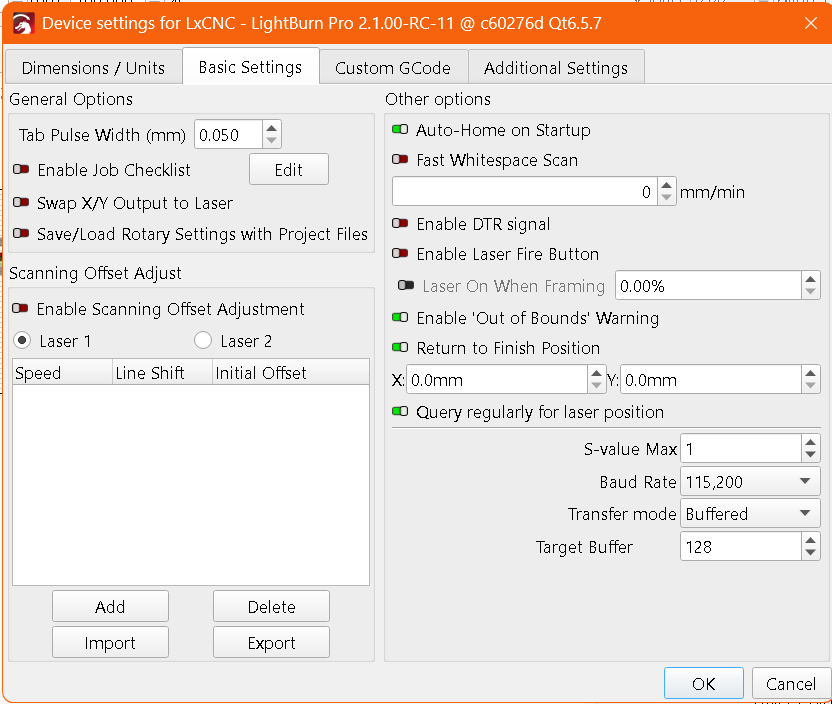This screenshot has height=704, width=832.
Task: Toggle Return to Finish Position
Action: click(400, 347)
